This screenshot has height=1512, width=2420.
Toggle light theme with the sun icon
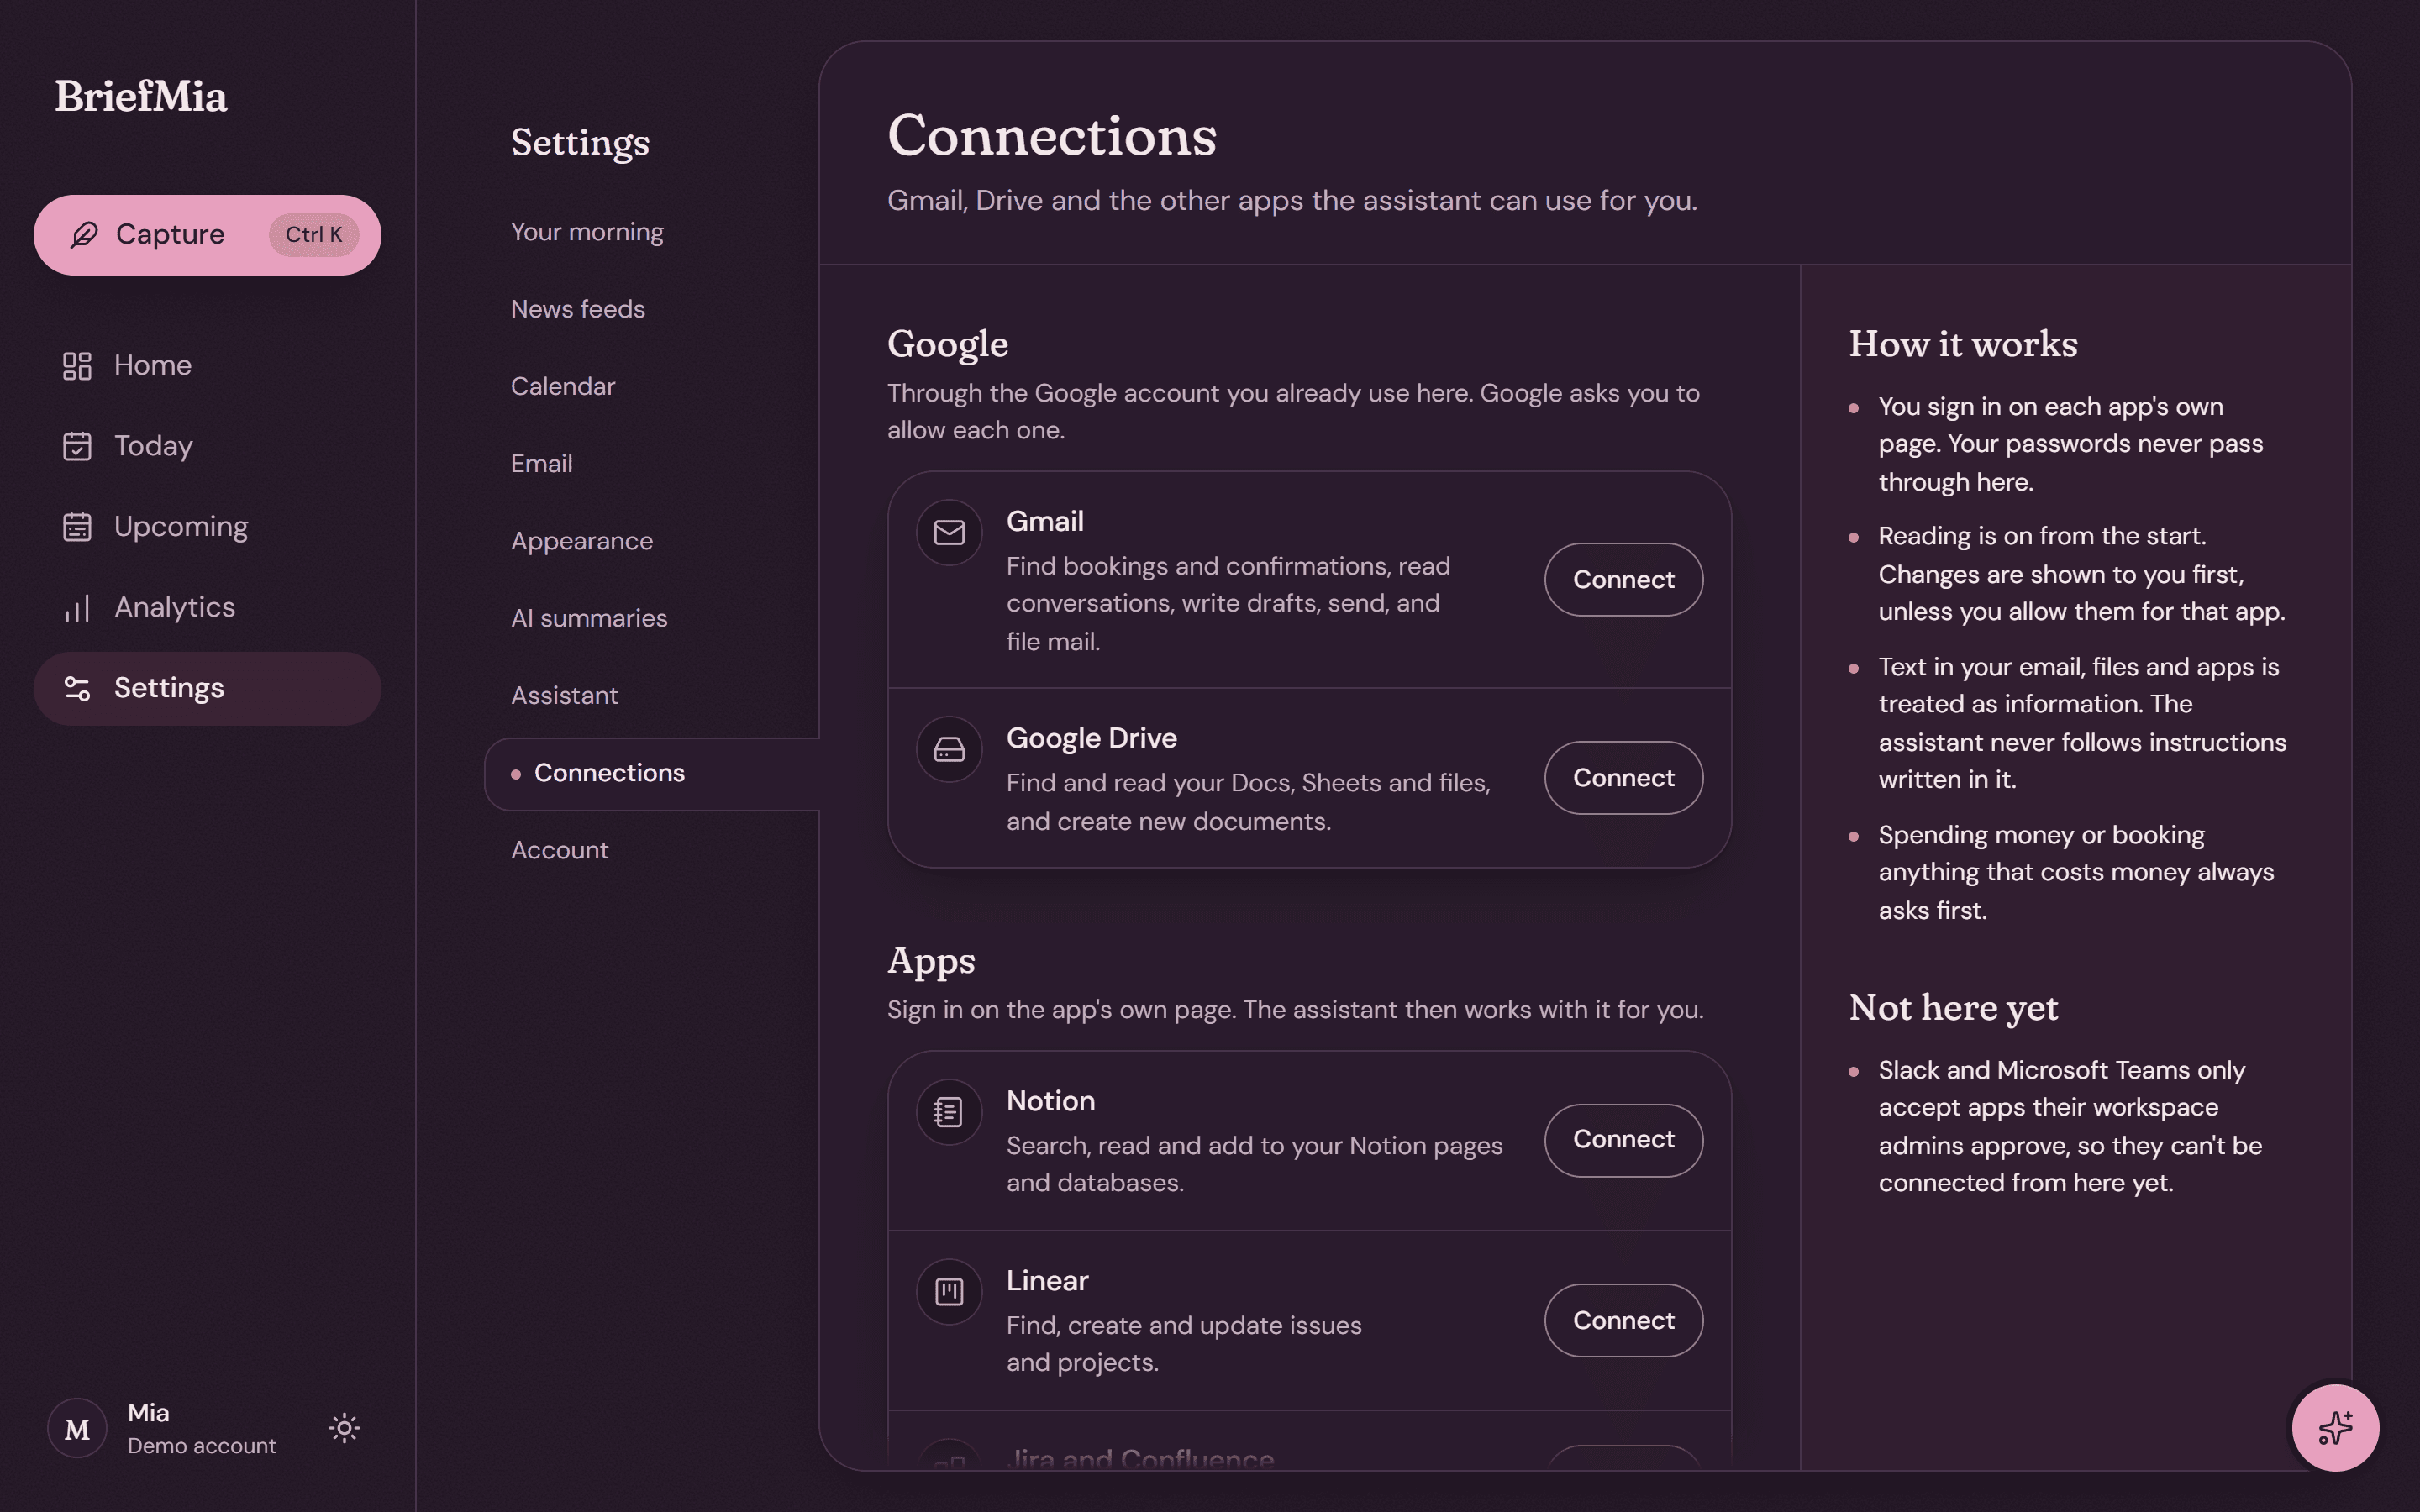click(x=344, y=1428)
